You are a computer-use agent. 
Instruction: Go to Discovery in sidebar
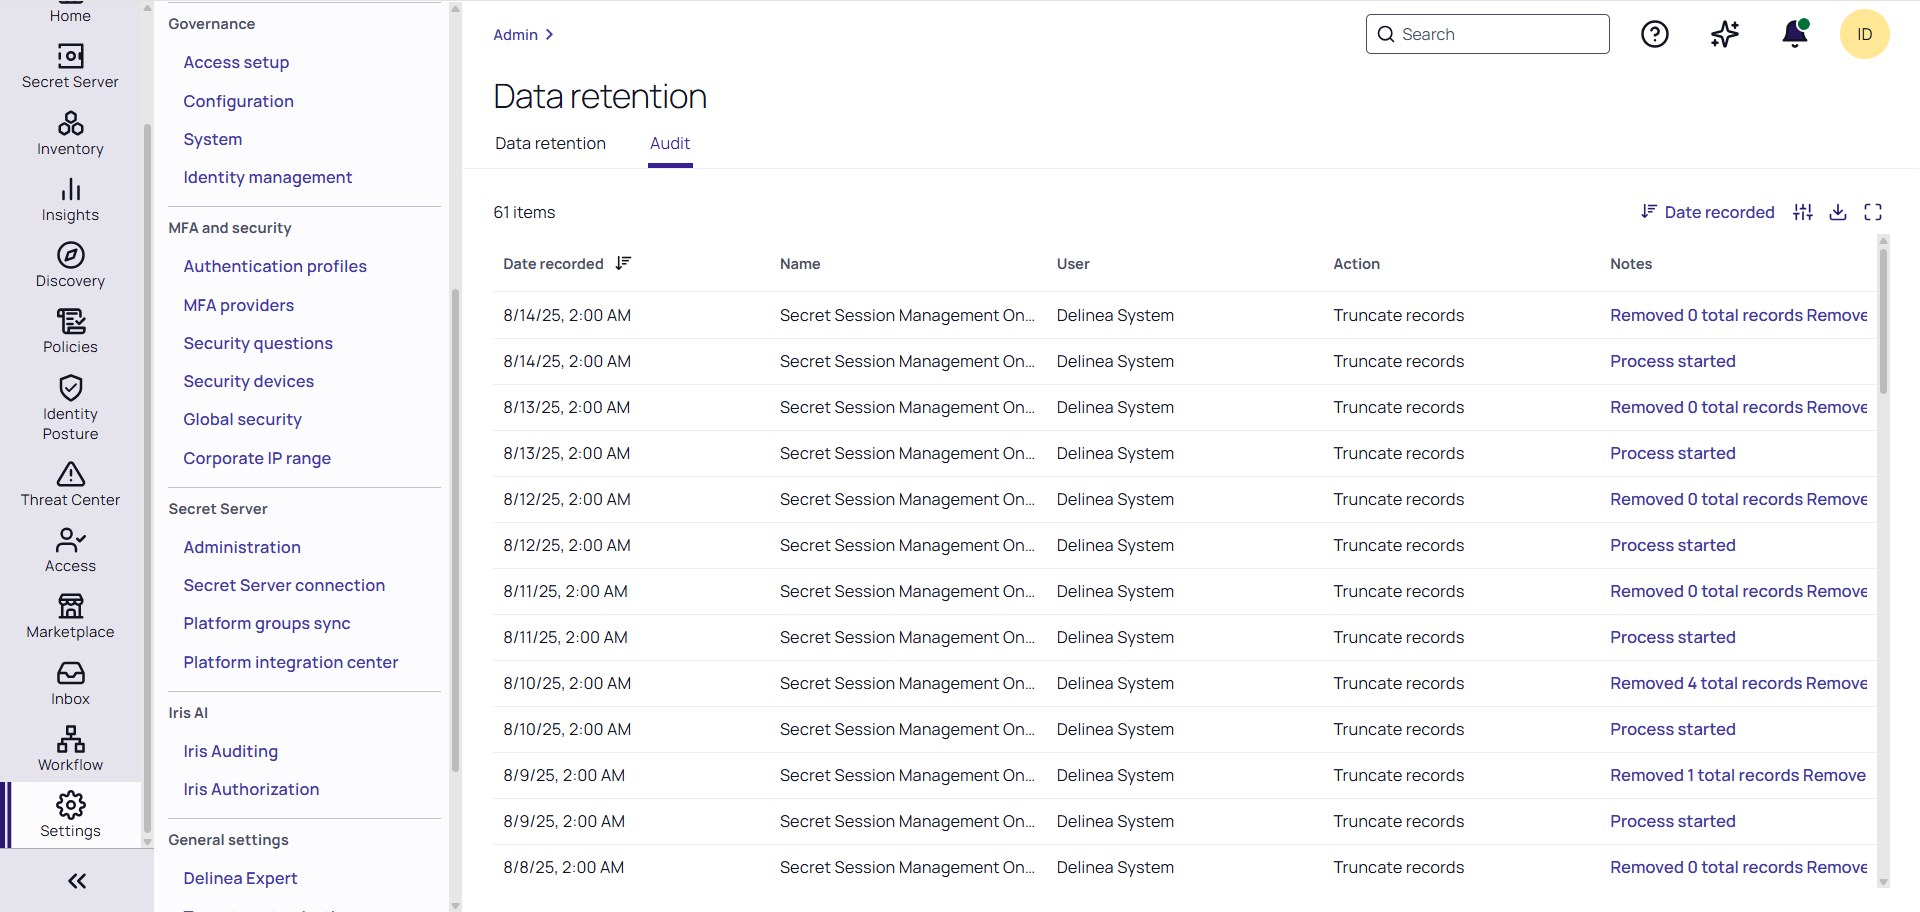coord(70,265)
